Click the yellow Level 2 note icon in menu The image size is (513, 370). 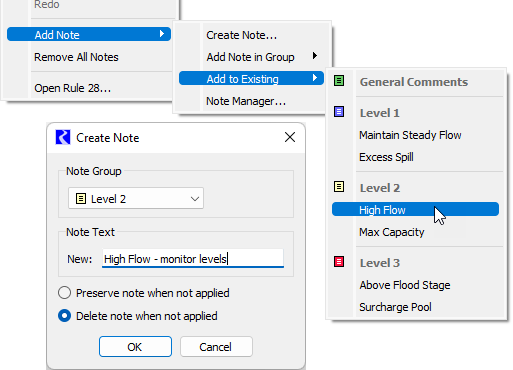339,186
